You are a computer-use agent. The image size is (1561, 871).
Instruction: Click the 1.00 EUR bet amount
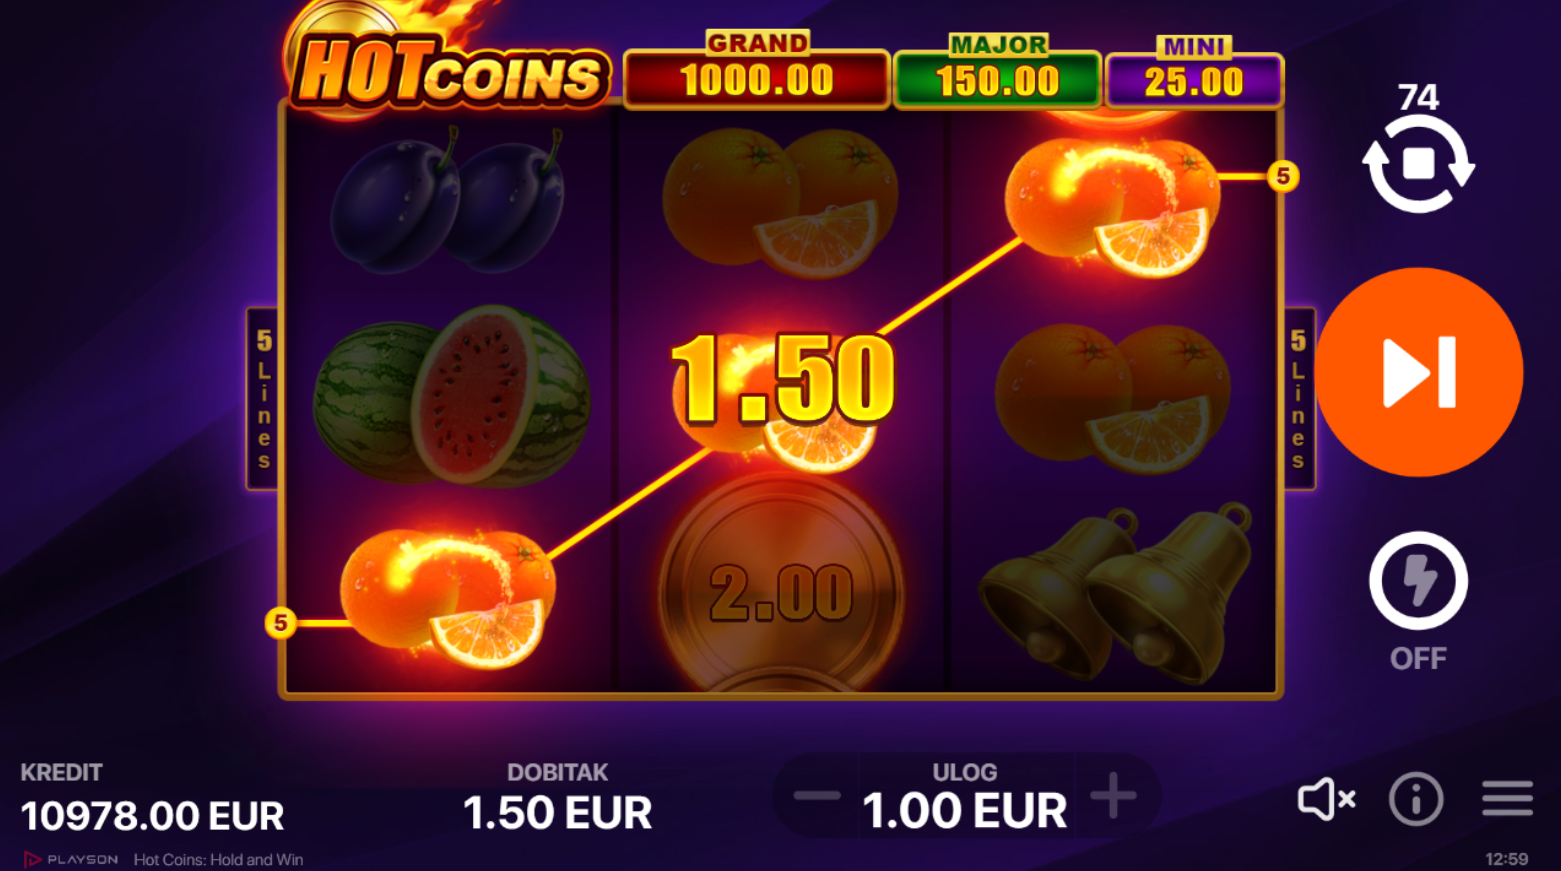(964, 811)
